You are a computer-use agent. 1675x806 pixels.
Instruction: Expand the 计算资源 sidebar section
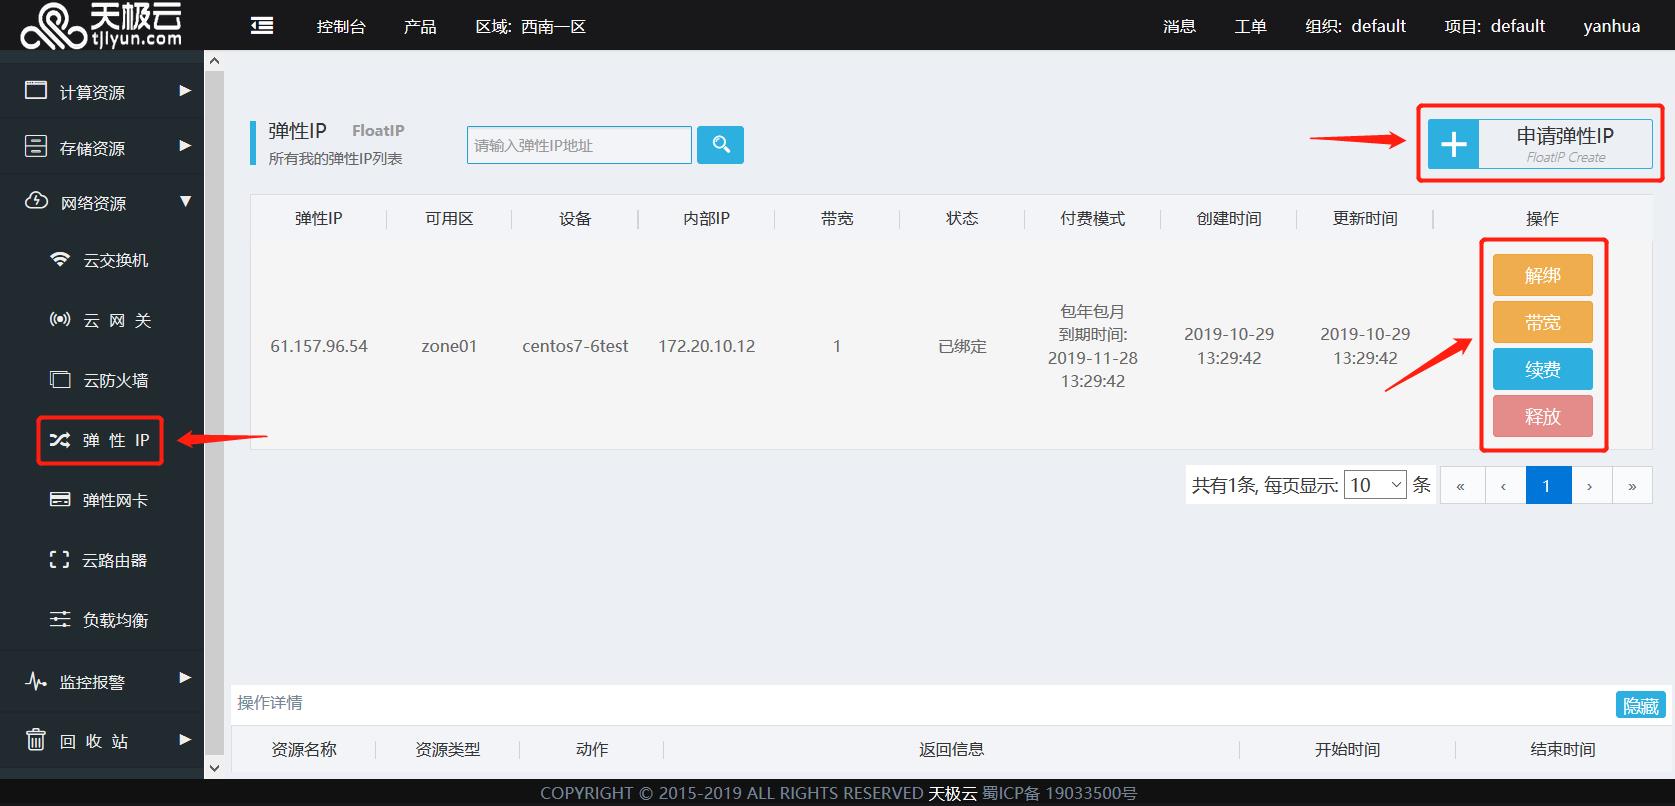click(x=100, y=91)
